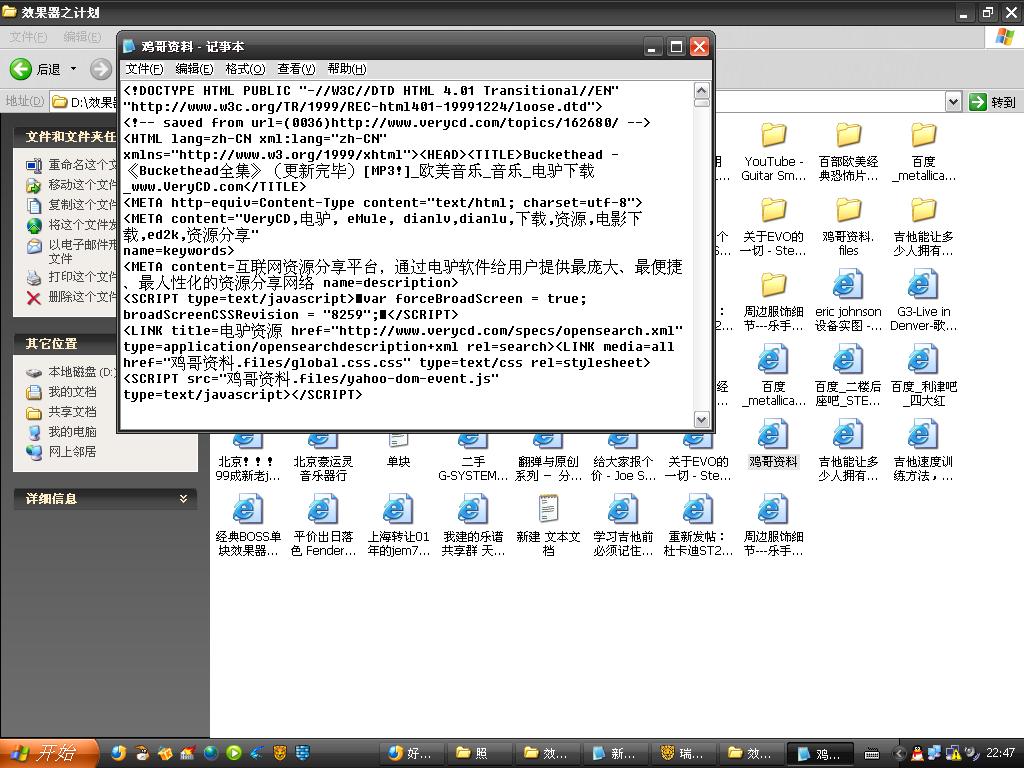Screen dimensions: 1024x768
Task: Open the 新建 文本文档 text file
Action: [x=548, y=511]
